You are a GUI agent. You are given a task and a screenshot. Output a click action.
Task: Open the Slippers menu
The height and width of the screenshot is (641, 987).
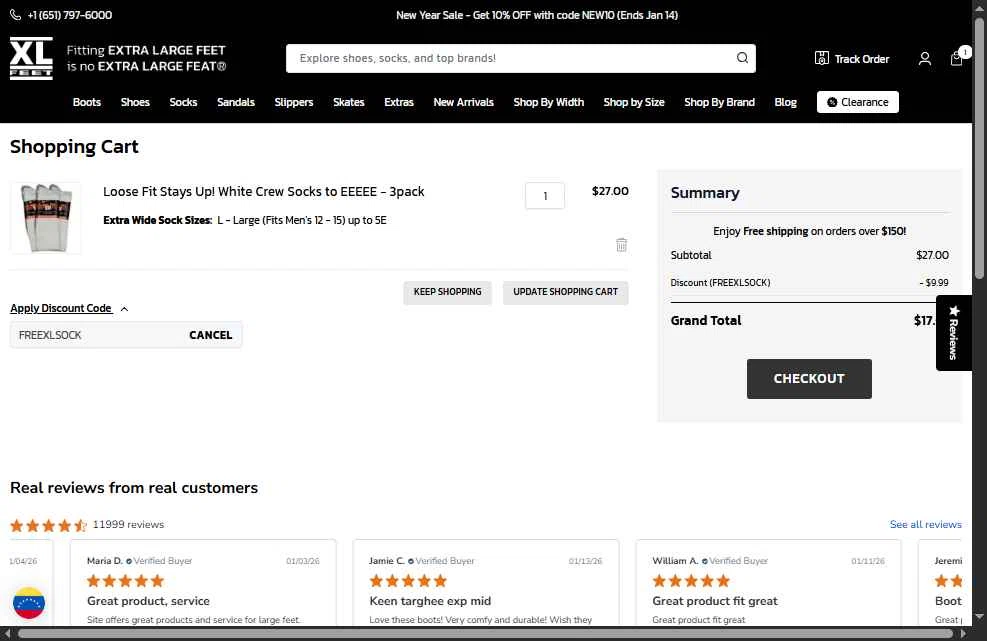tap(293, 102)
